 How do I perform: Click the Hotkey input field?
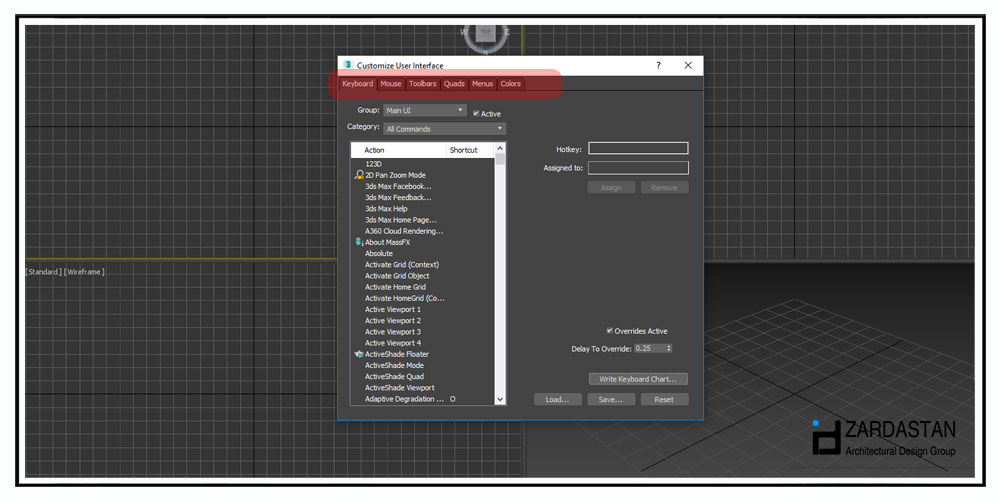point(638,149)
